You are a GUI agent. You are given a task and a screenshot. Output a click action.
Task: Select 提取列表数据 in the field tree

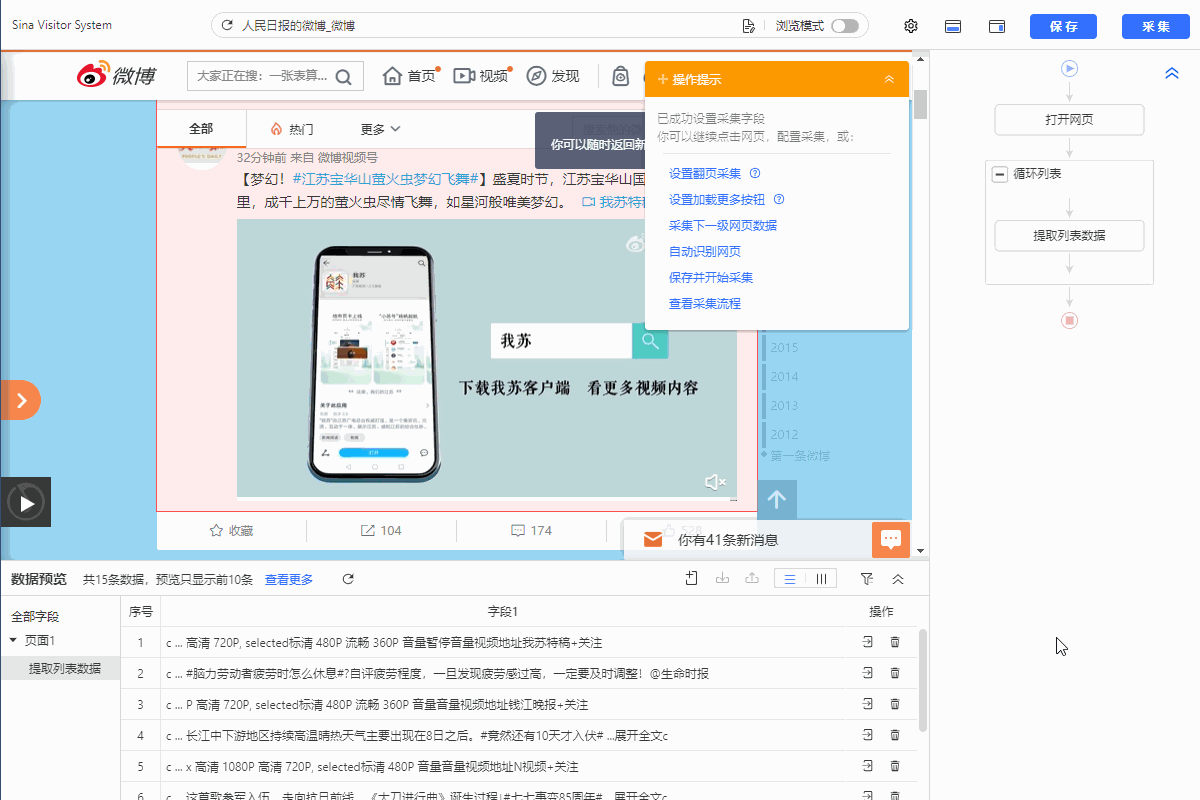click(65, 668)
